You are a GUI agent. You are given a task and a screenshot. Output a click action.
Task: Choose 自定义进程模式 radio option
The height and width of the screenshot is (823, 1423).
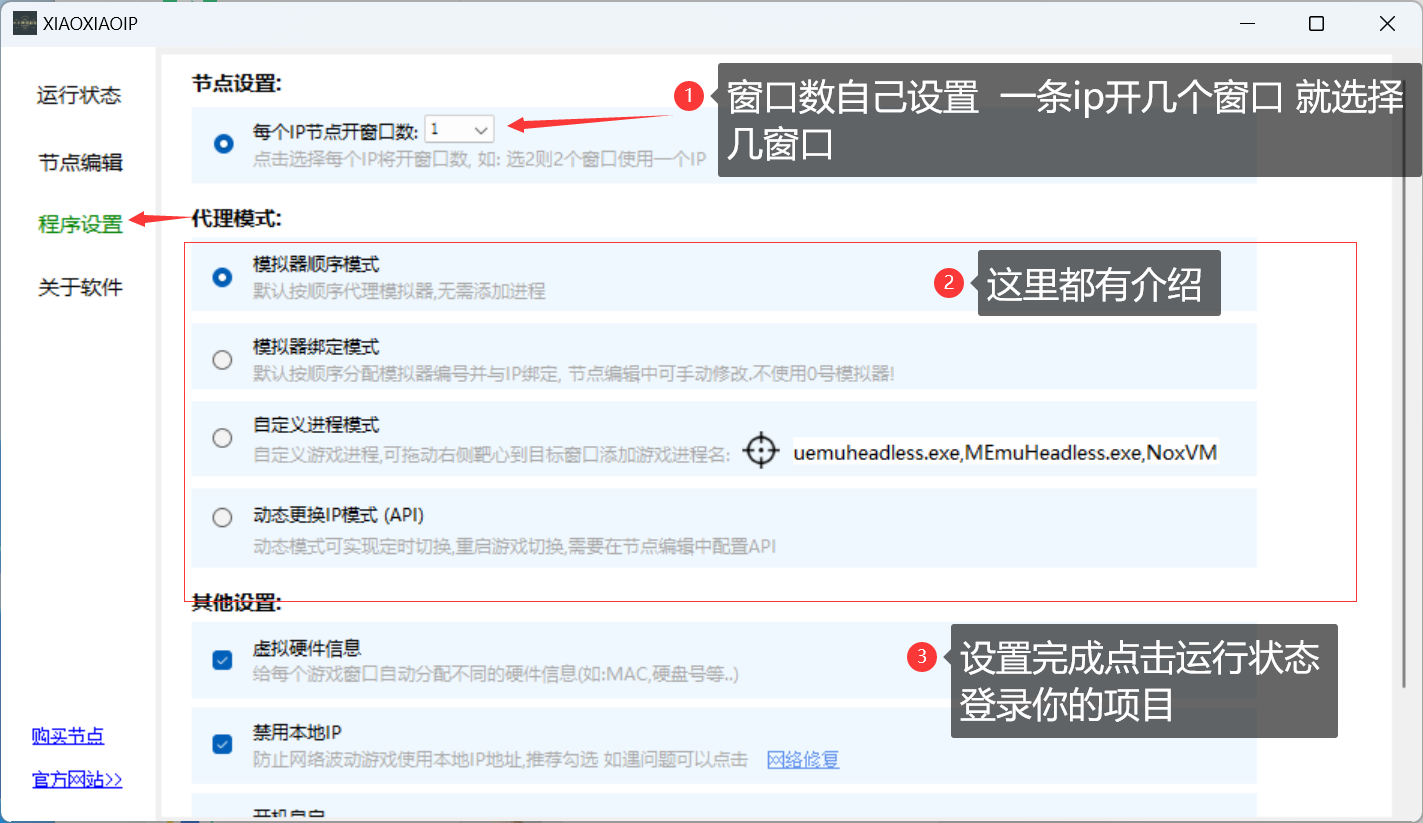223,438
